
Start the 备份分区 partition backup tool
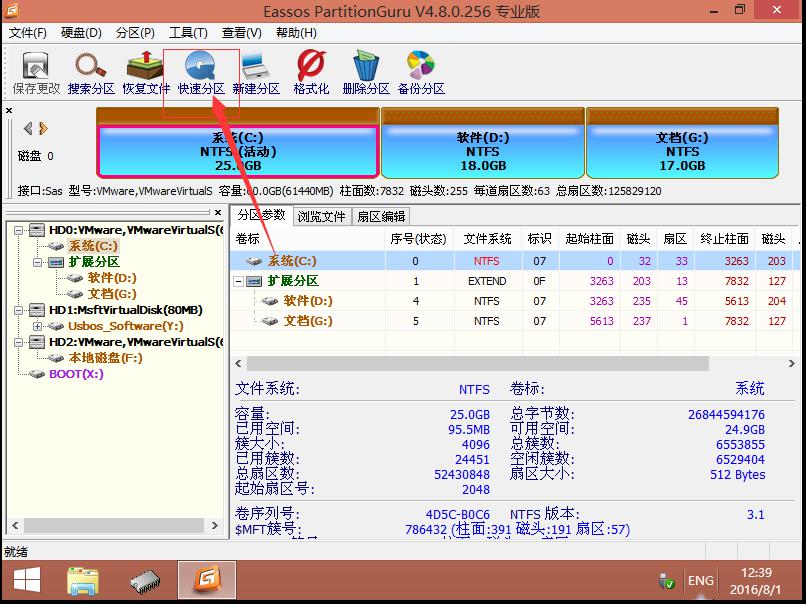tap(420, 70)
